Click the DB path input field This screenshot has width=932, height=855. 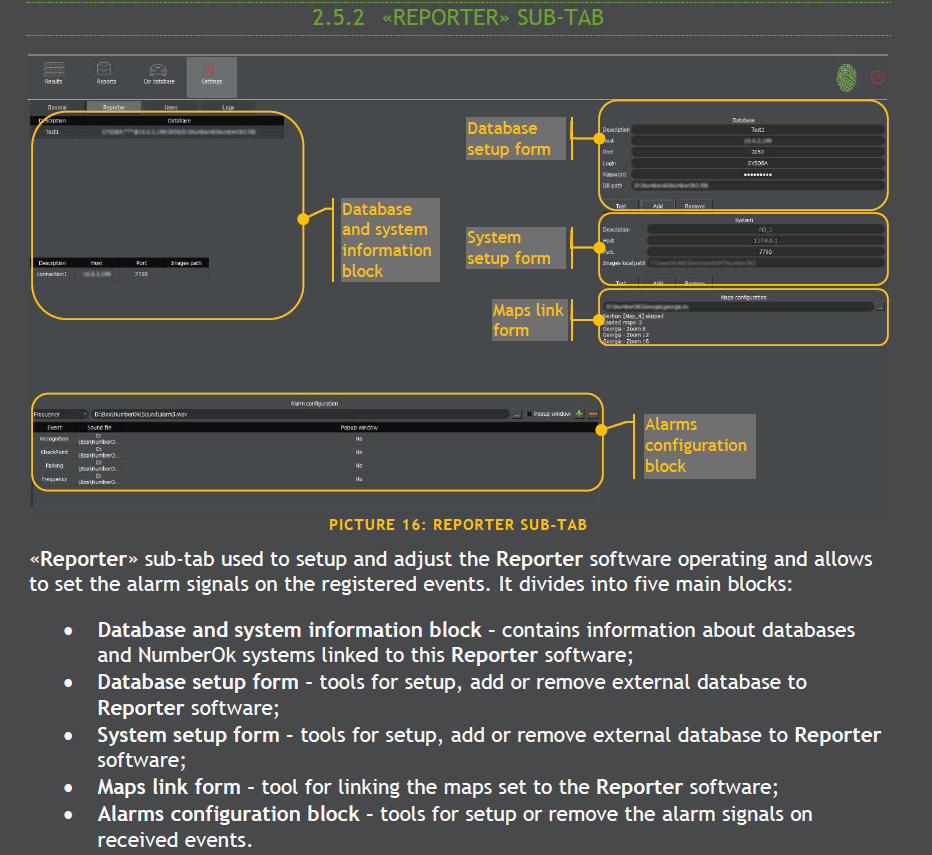coord(758,186)
